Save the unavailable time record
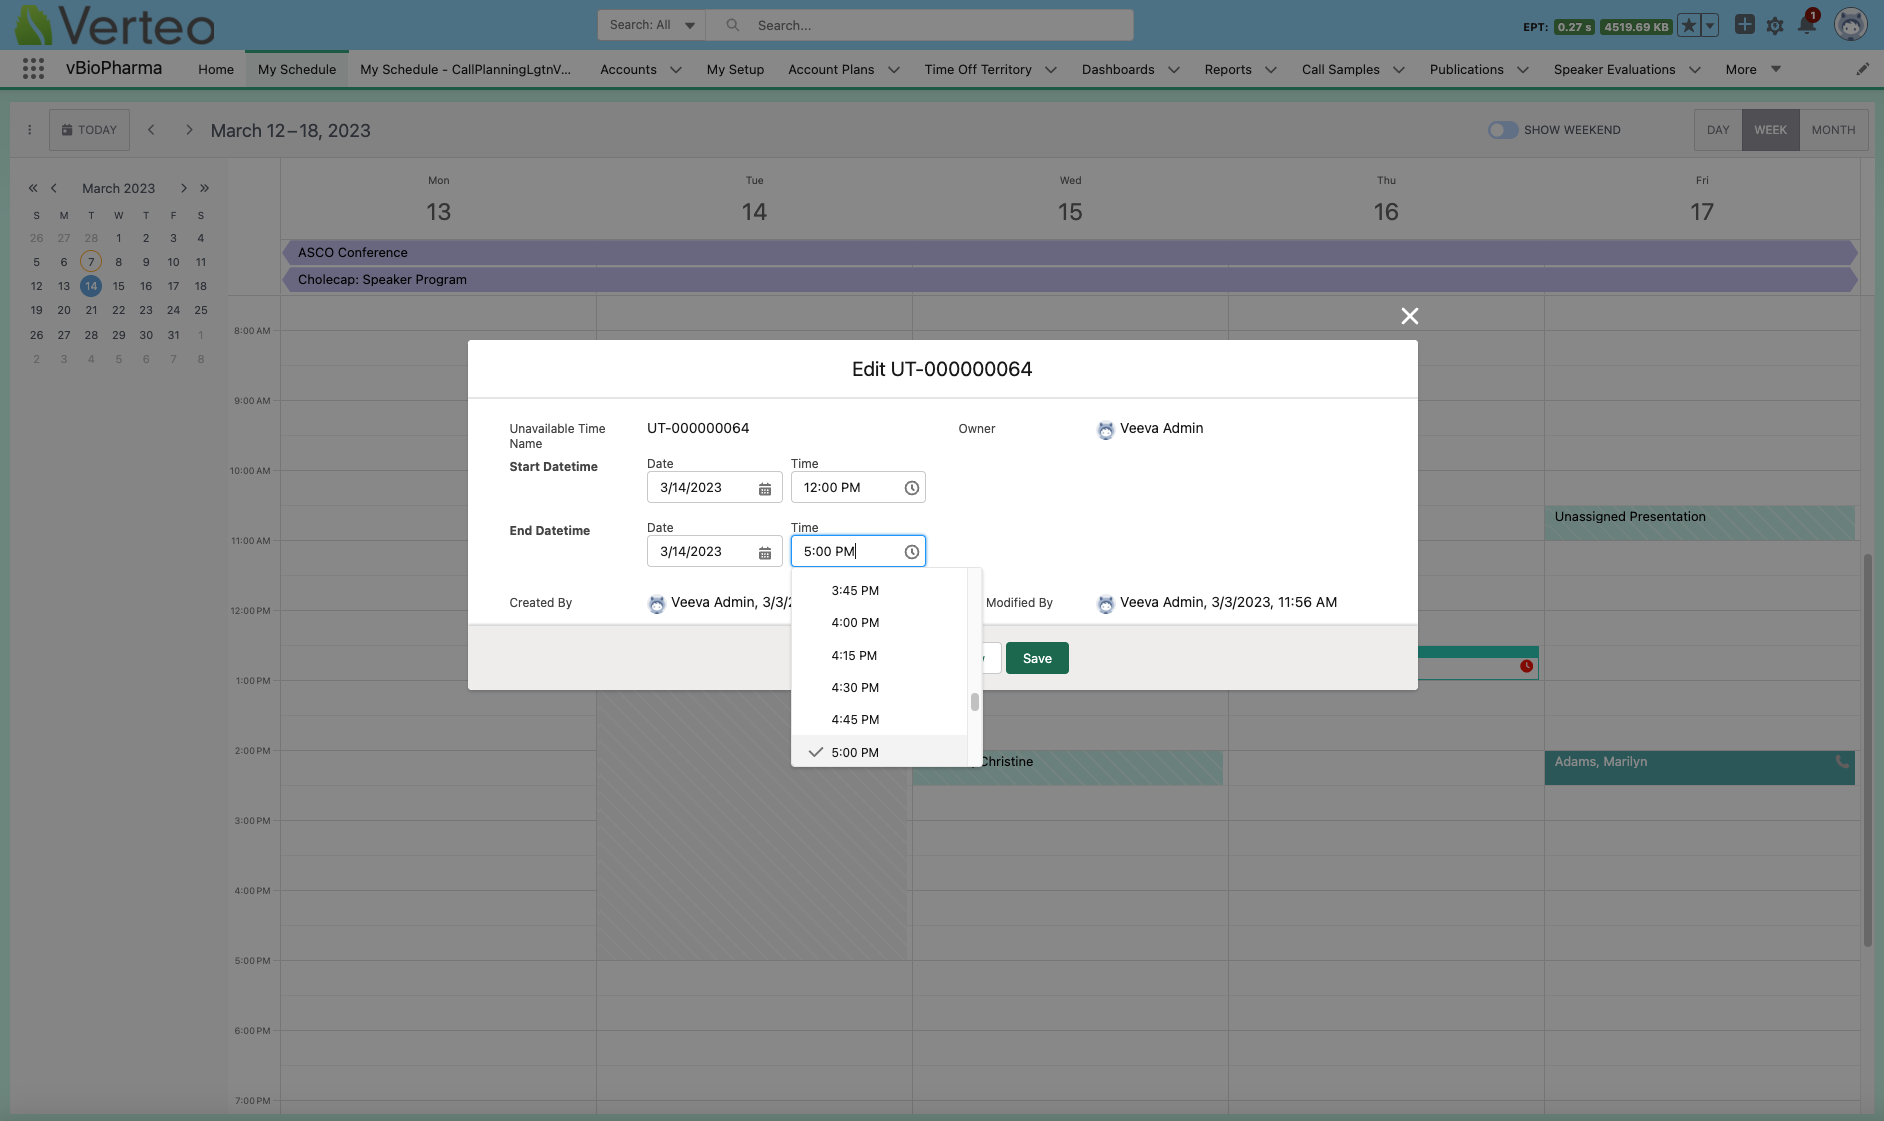Image resolution: width=1884 pixels, height=1121 pixels. click(1037, 658)
